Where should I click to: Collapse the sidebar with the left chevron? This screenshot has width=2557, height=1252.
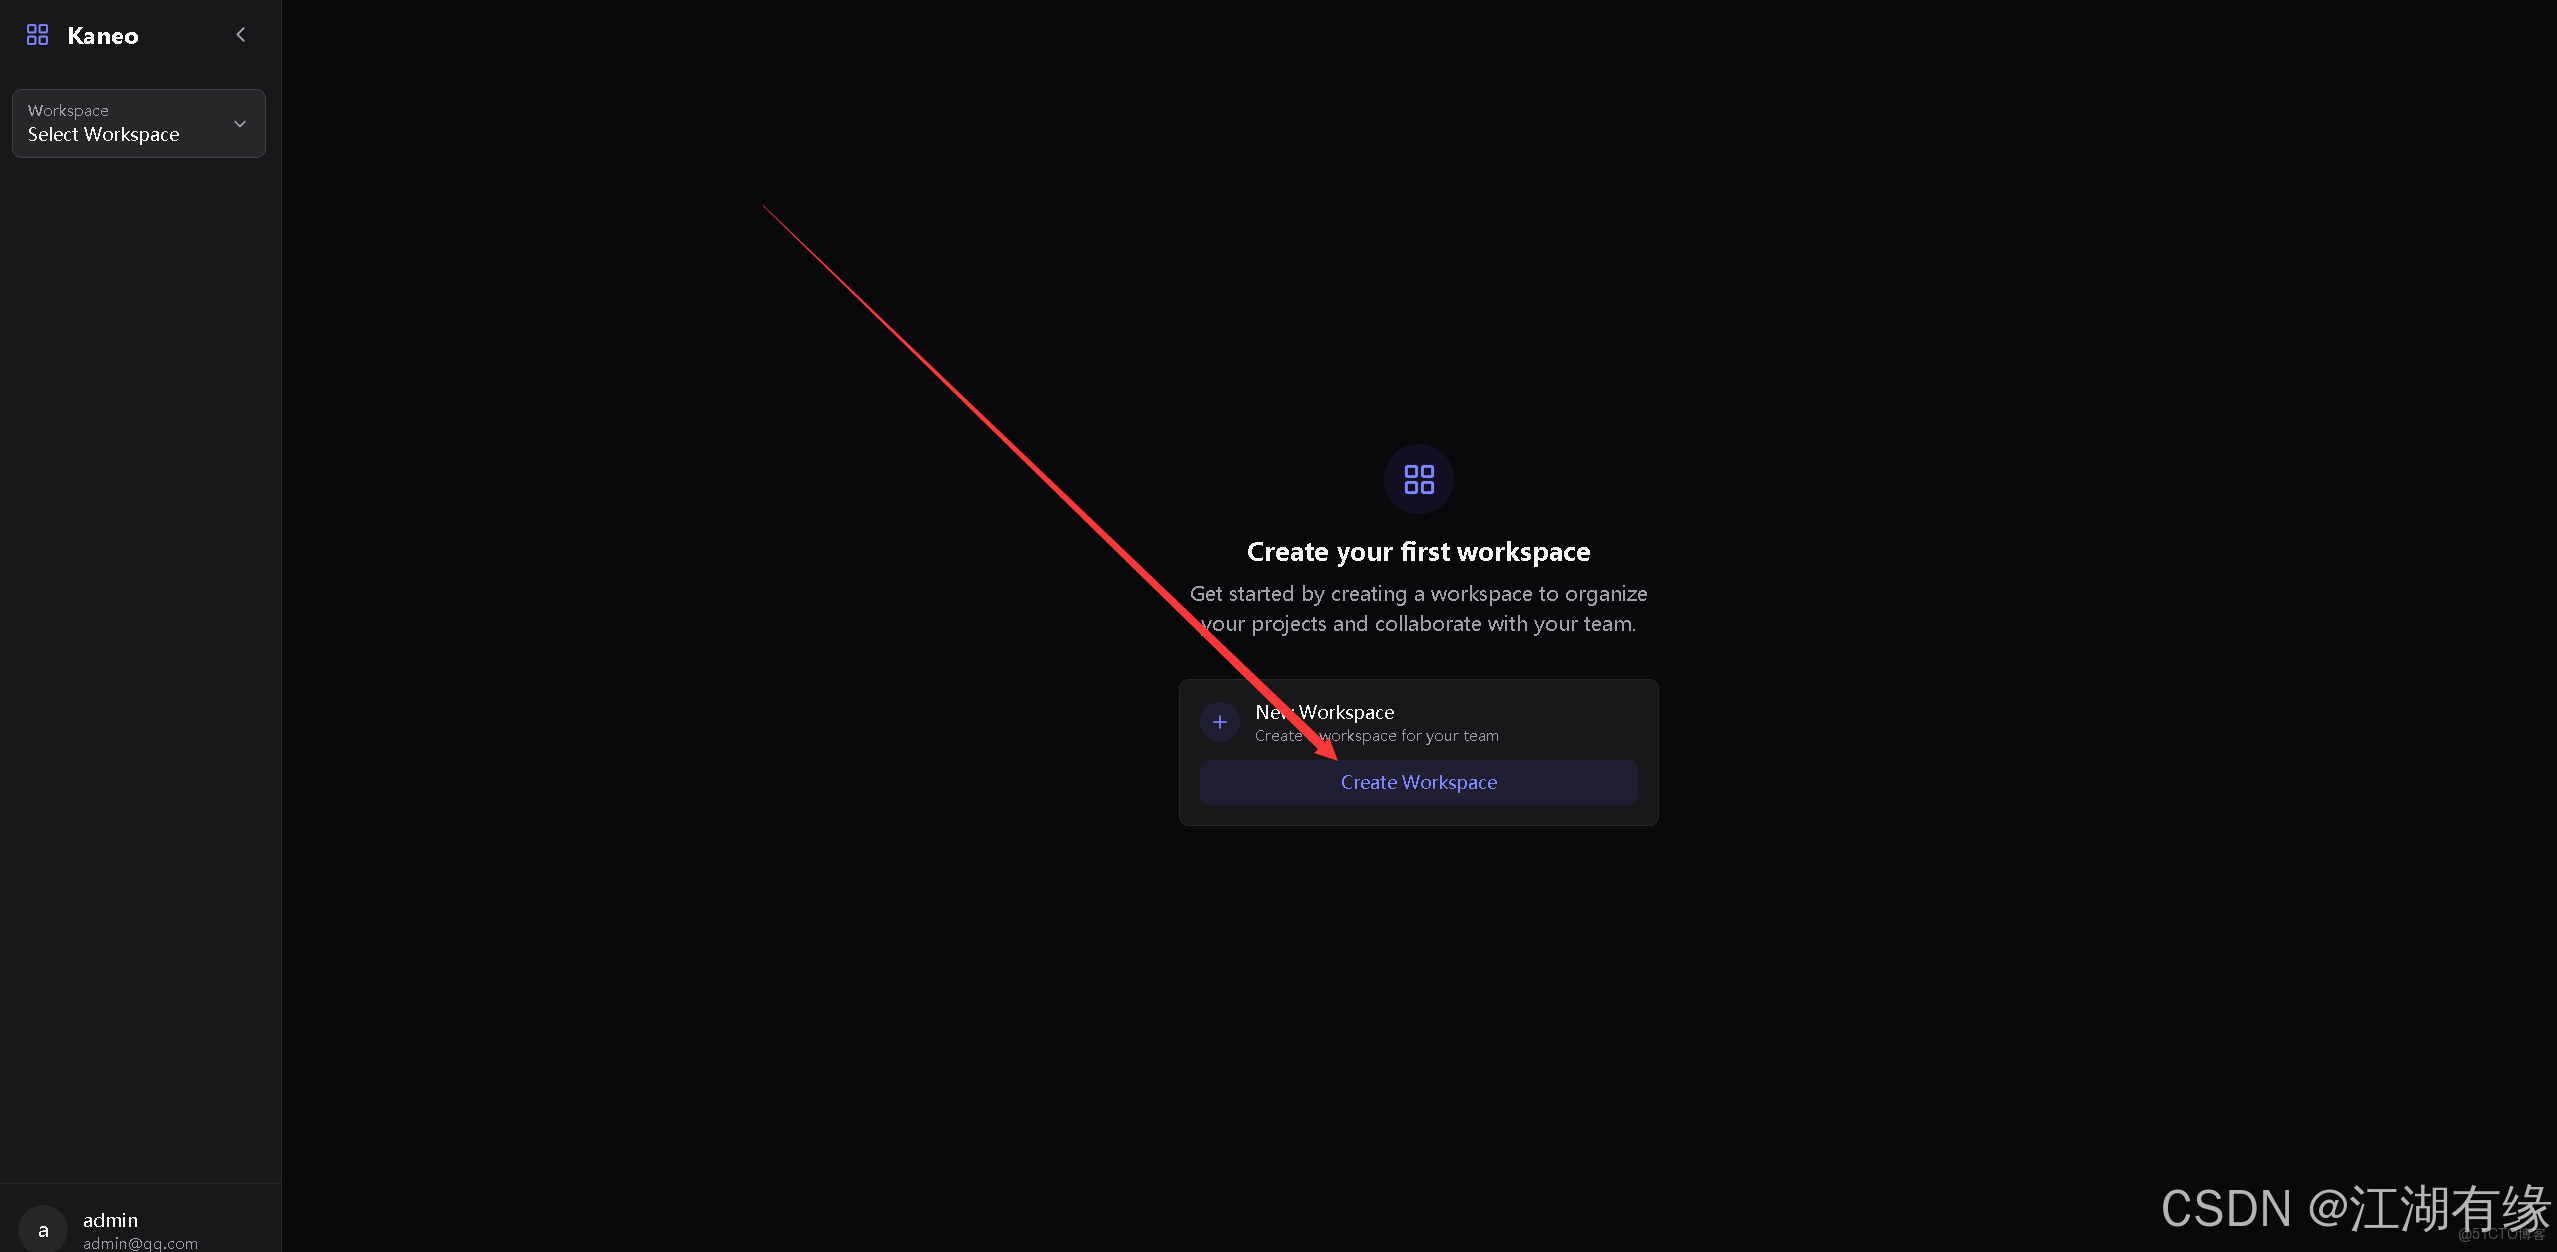pos(240,35)
